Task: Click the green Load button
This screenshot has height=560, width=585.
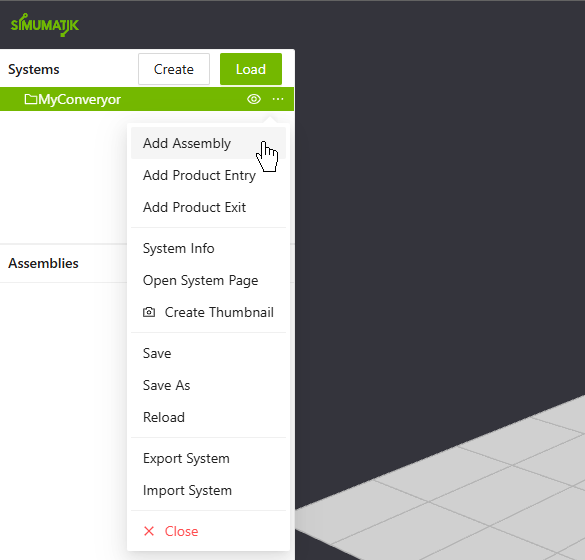Action: (x=251, y=69)
